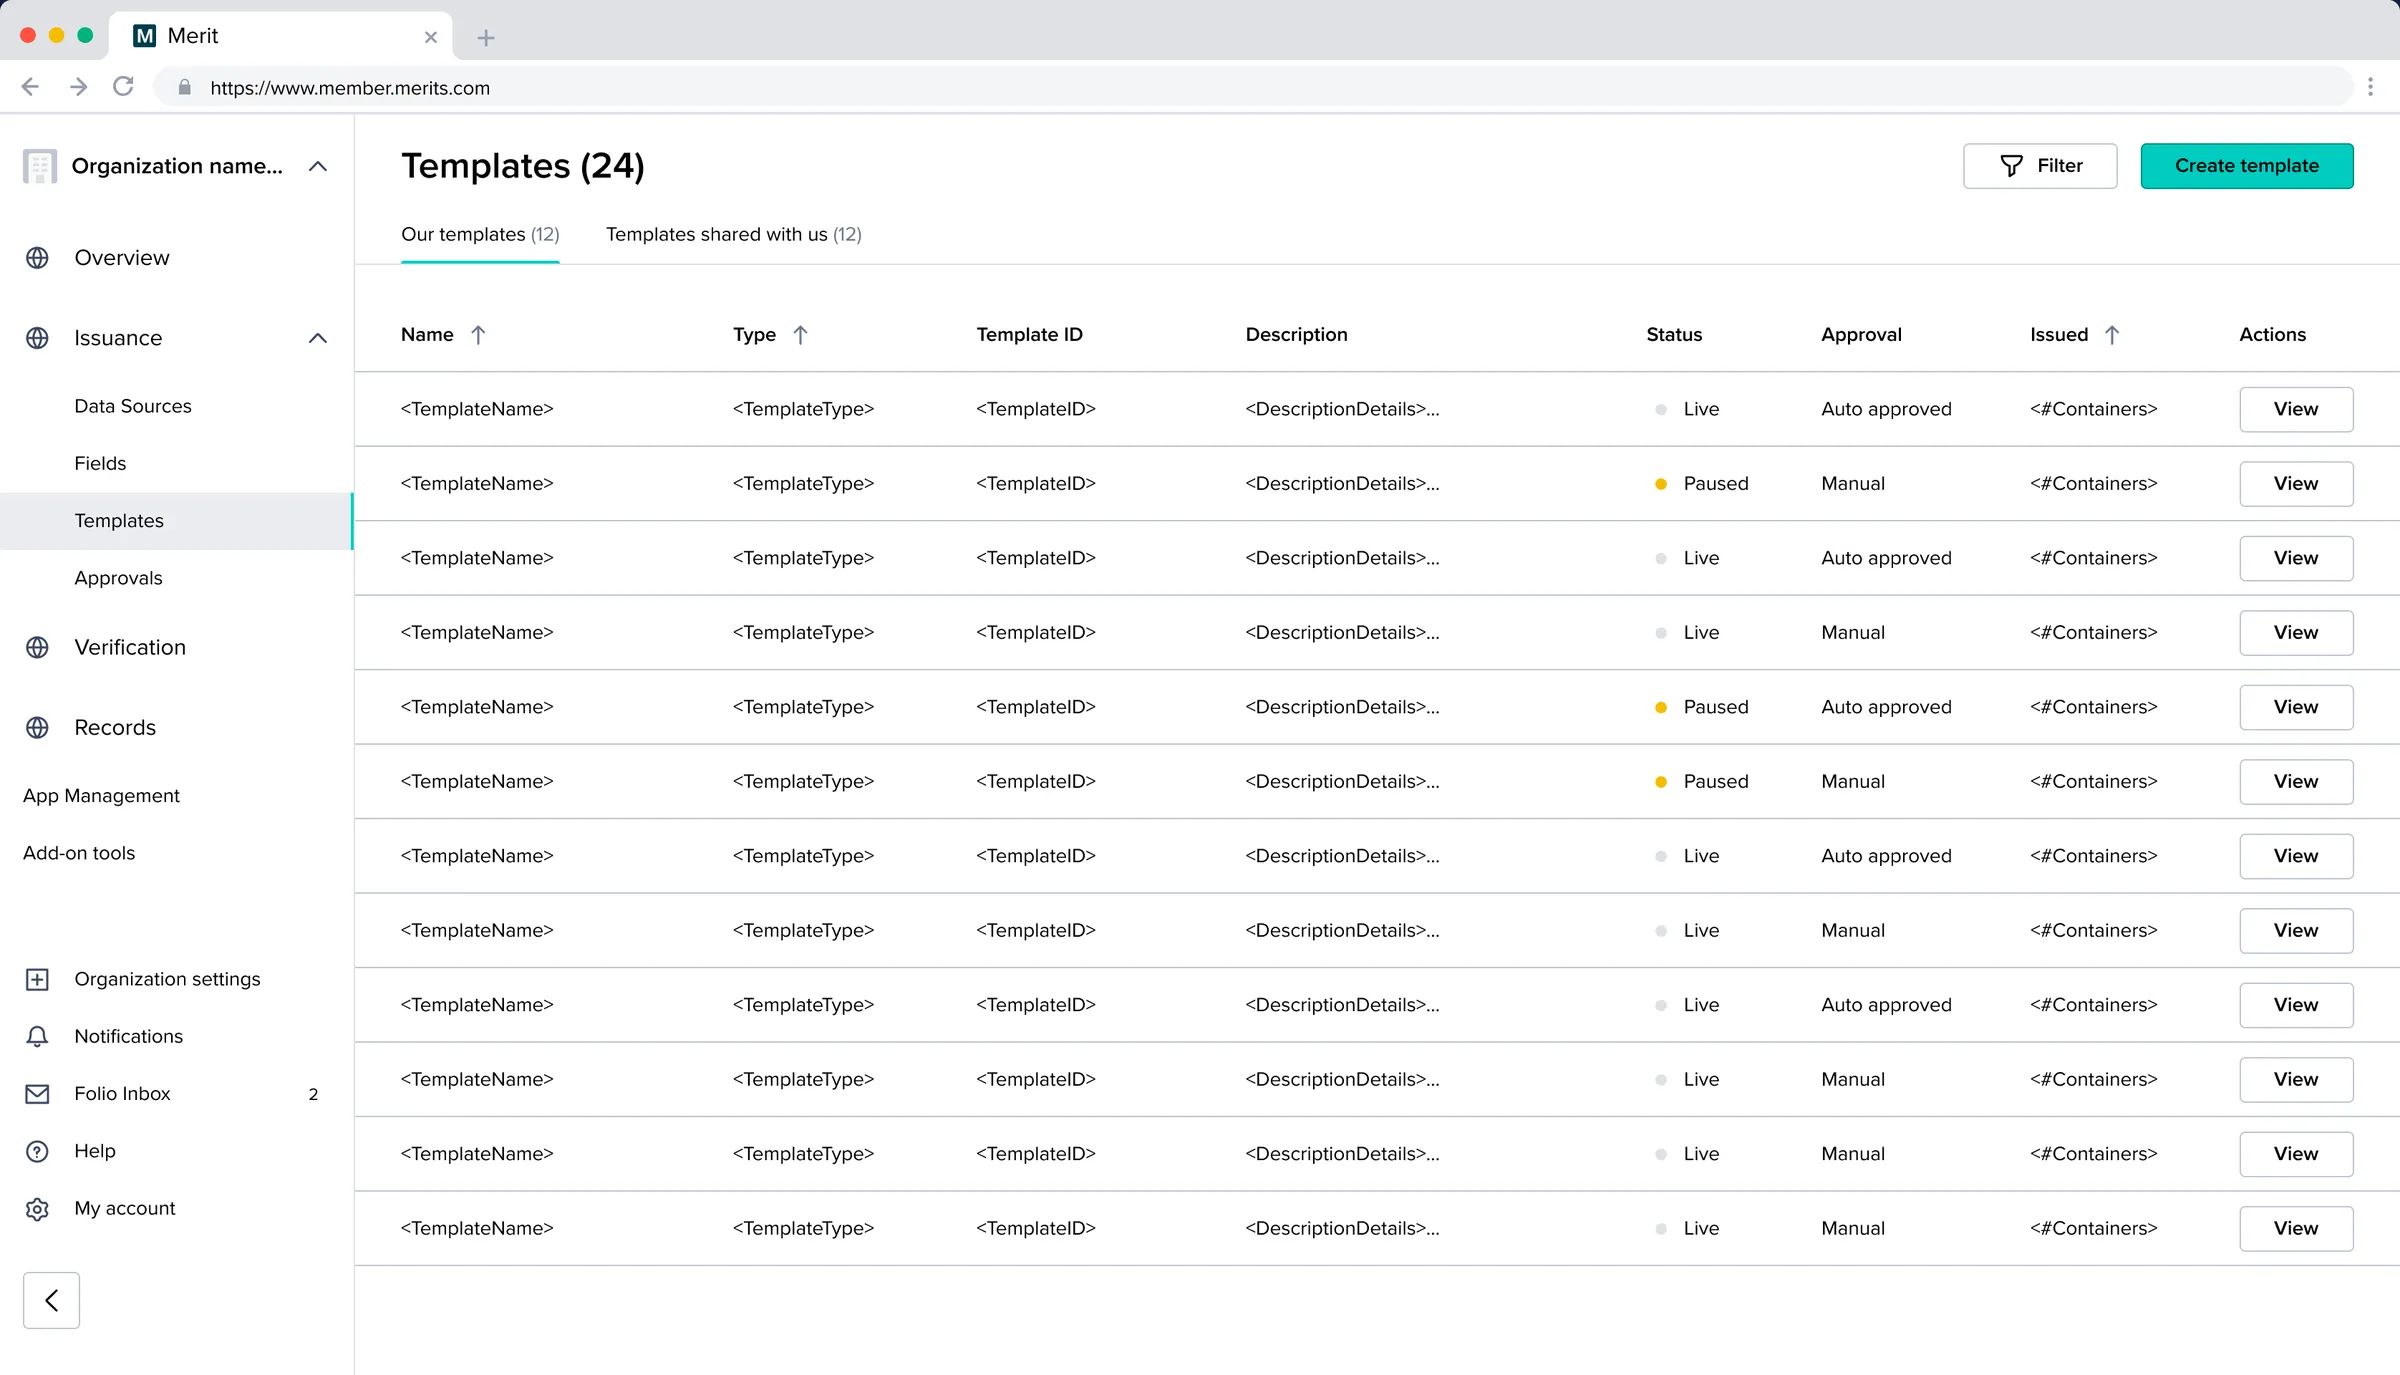The width and height of the screenshot is (2400, 1375).
Task: Click the Status column header
Action: [1674, 335]
